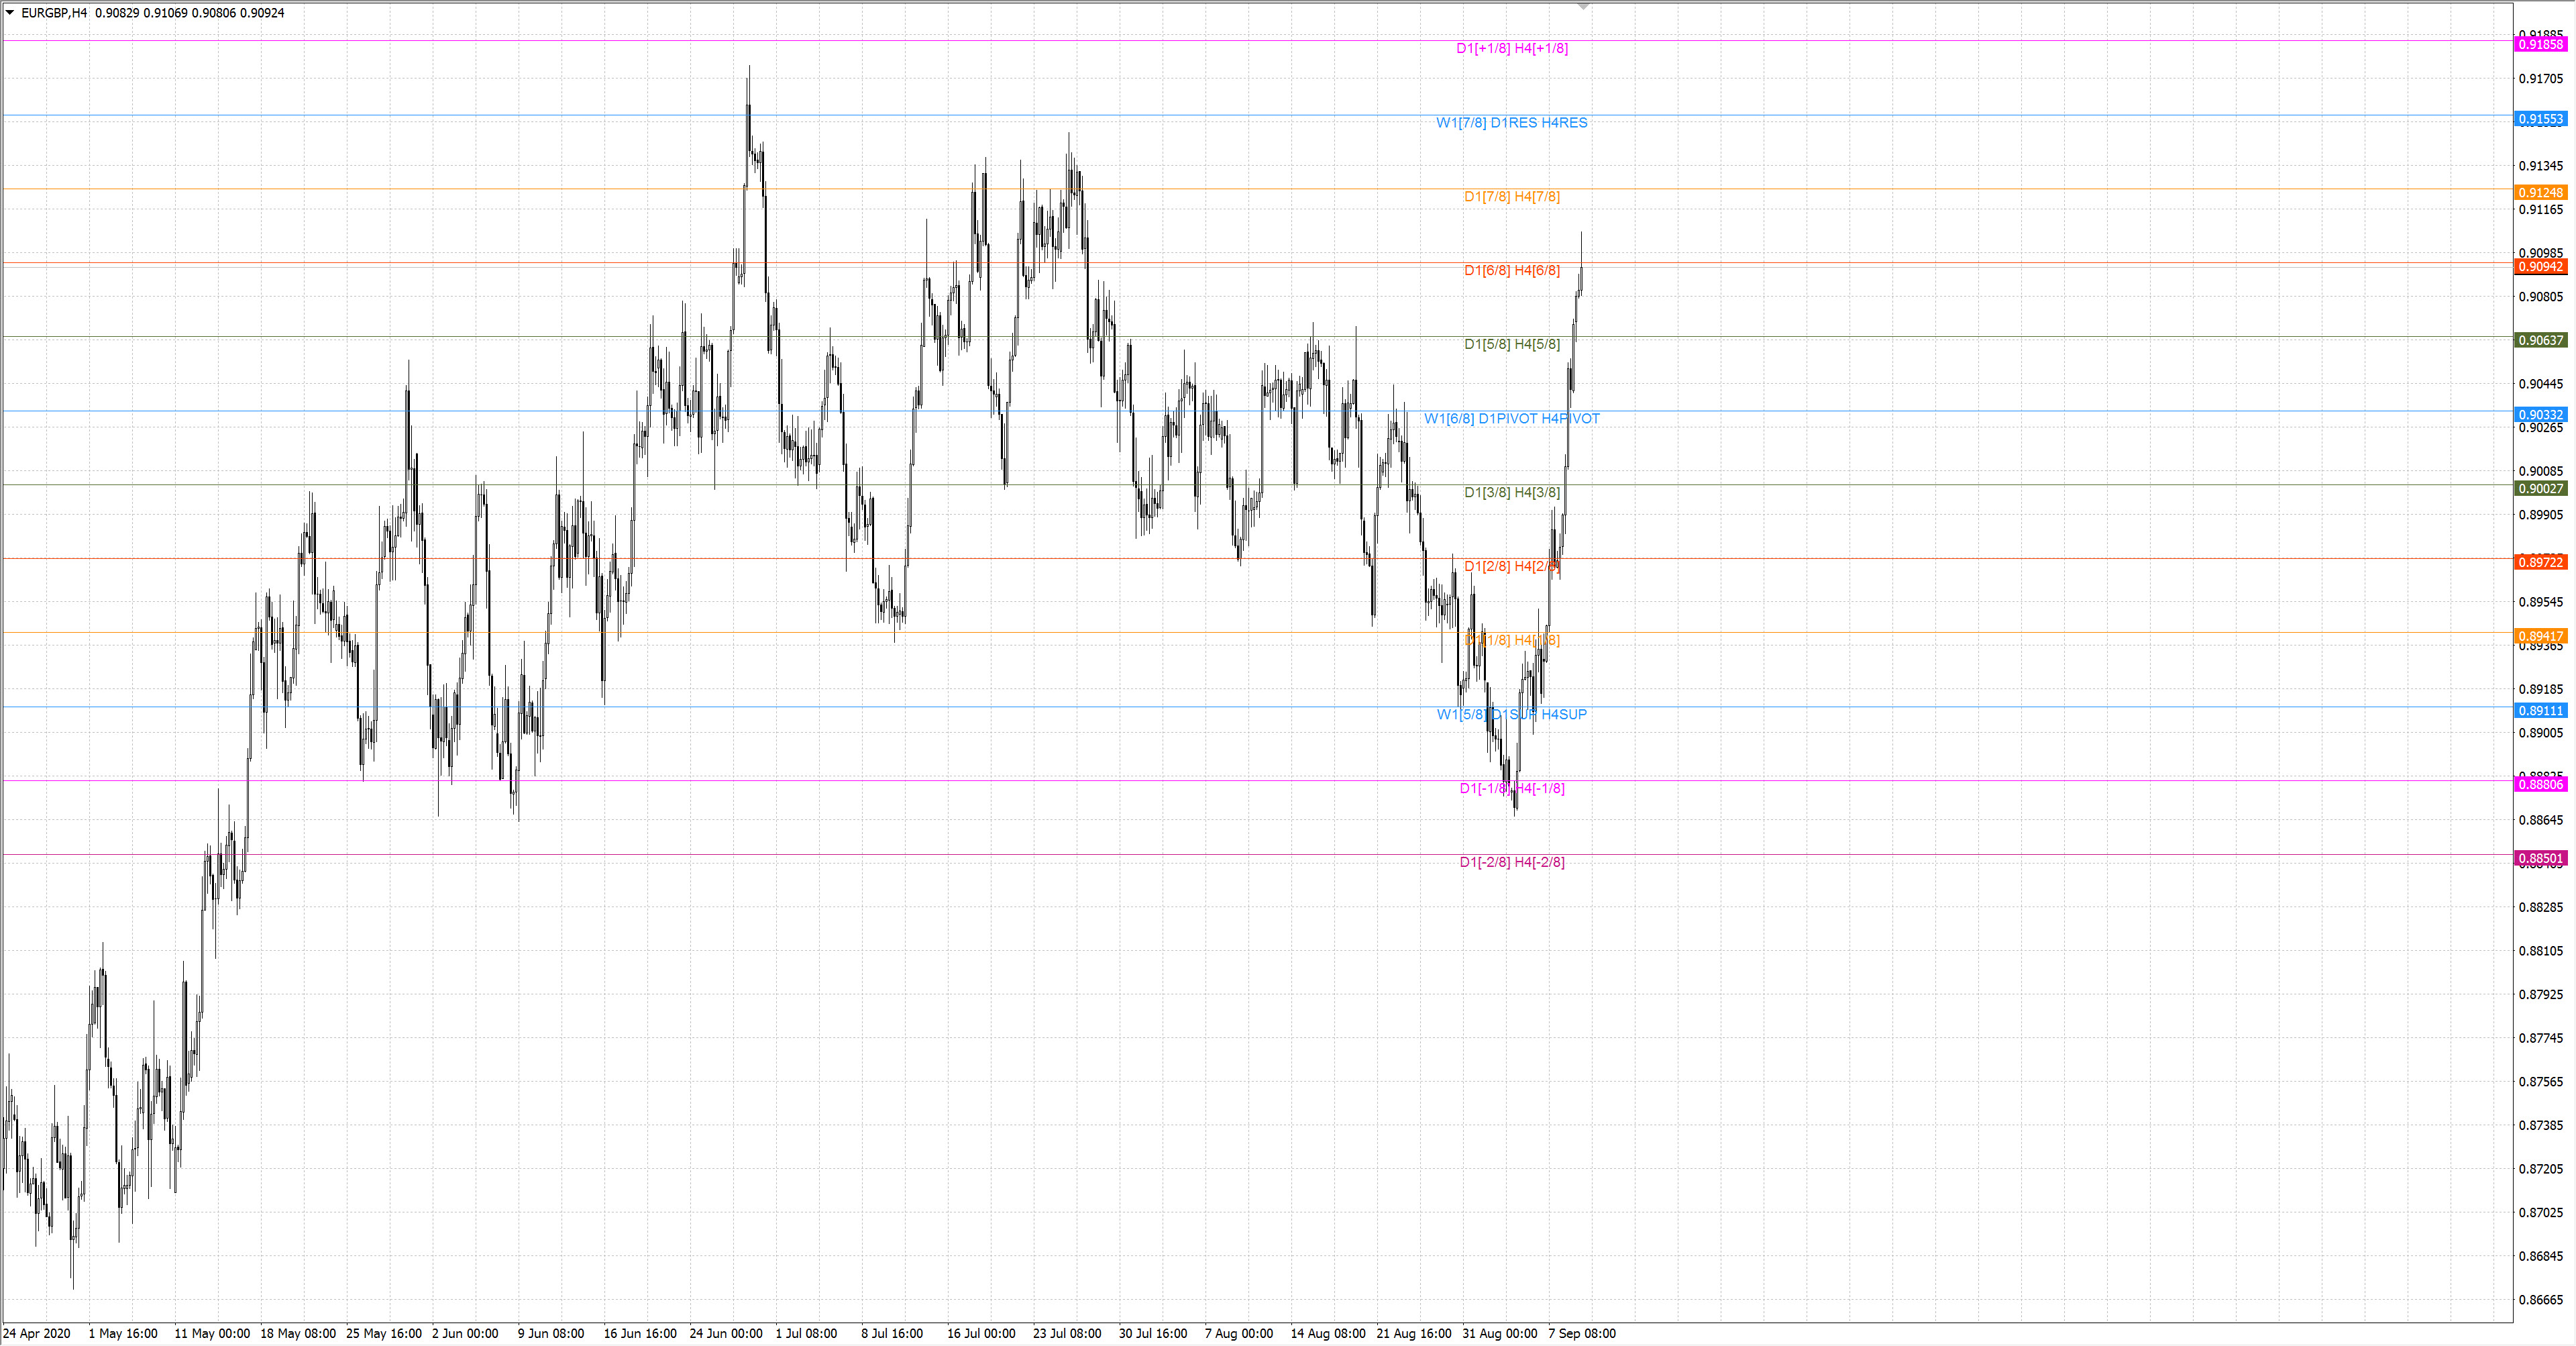Click the EURGBP,H4 chart title text
This screenshot has height=1346, width=2576.
[54, 13]
